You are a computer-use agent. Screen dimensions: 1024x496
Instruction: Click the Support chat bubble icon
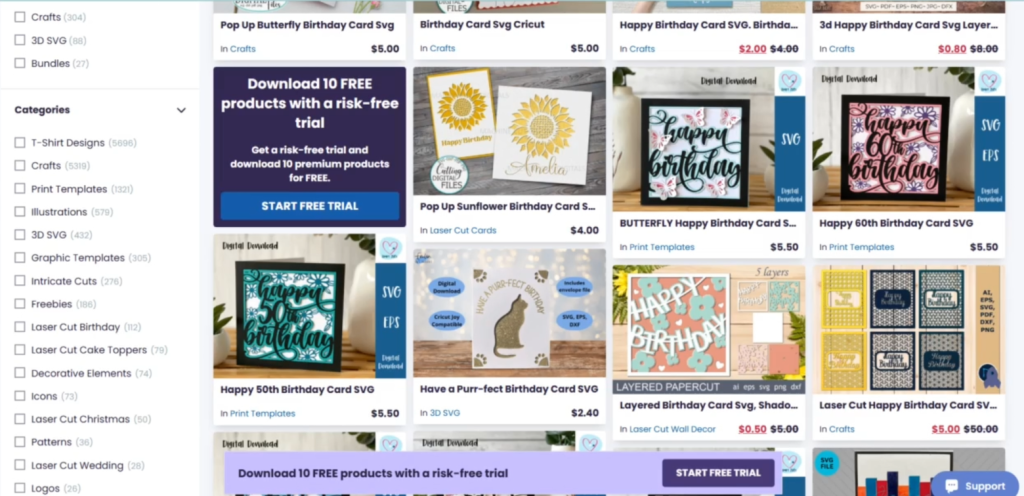pos(952,486)
